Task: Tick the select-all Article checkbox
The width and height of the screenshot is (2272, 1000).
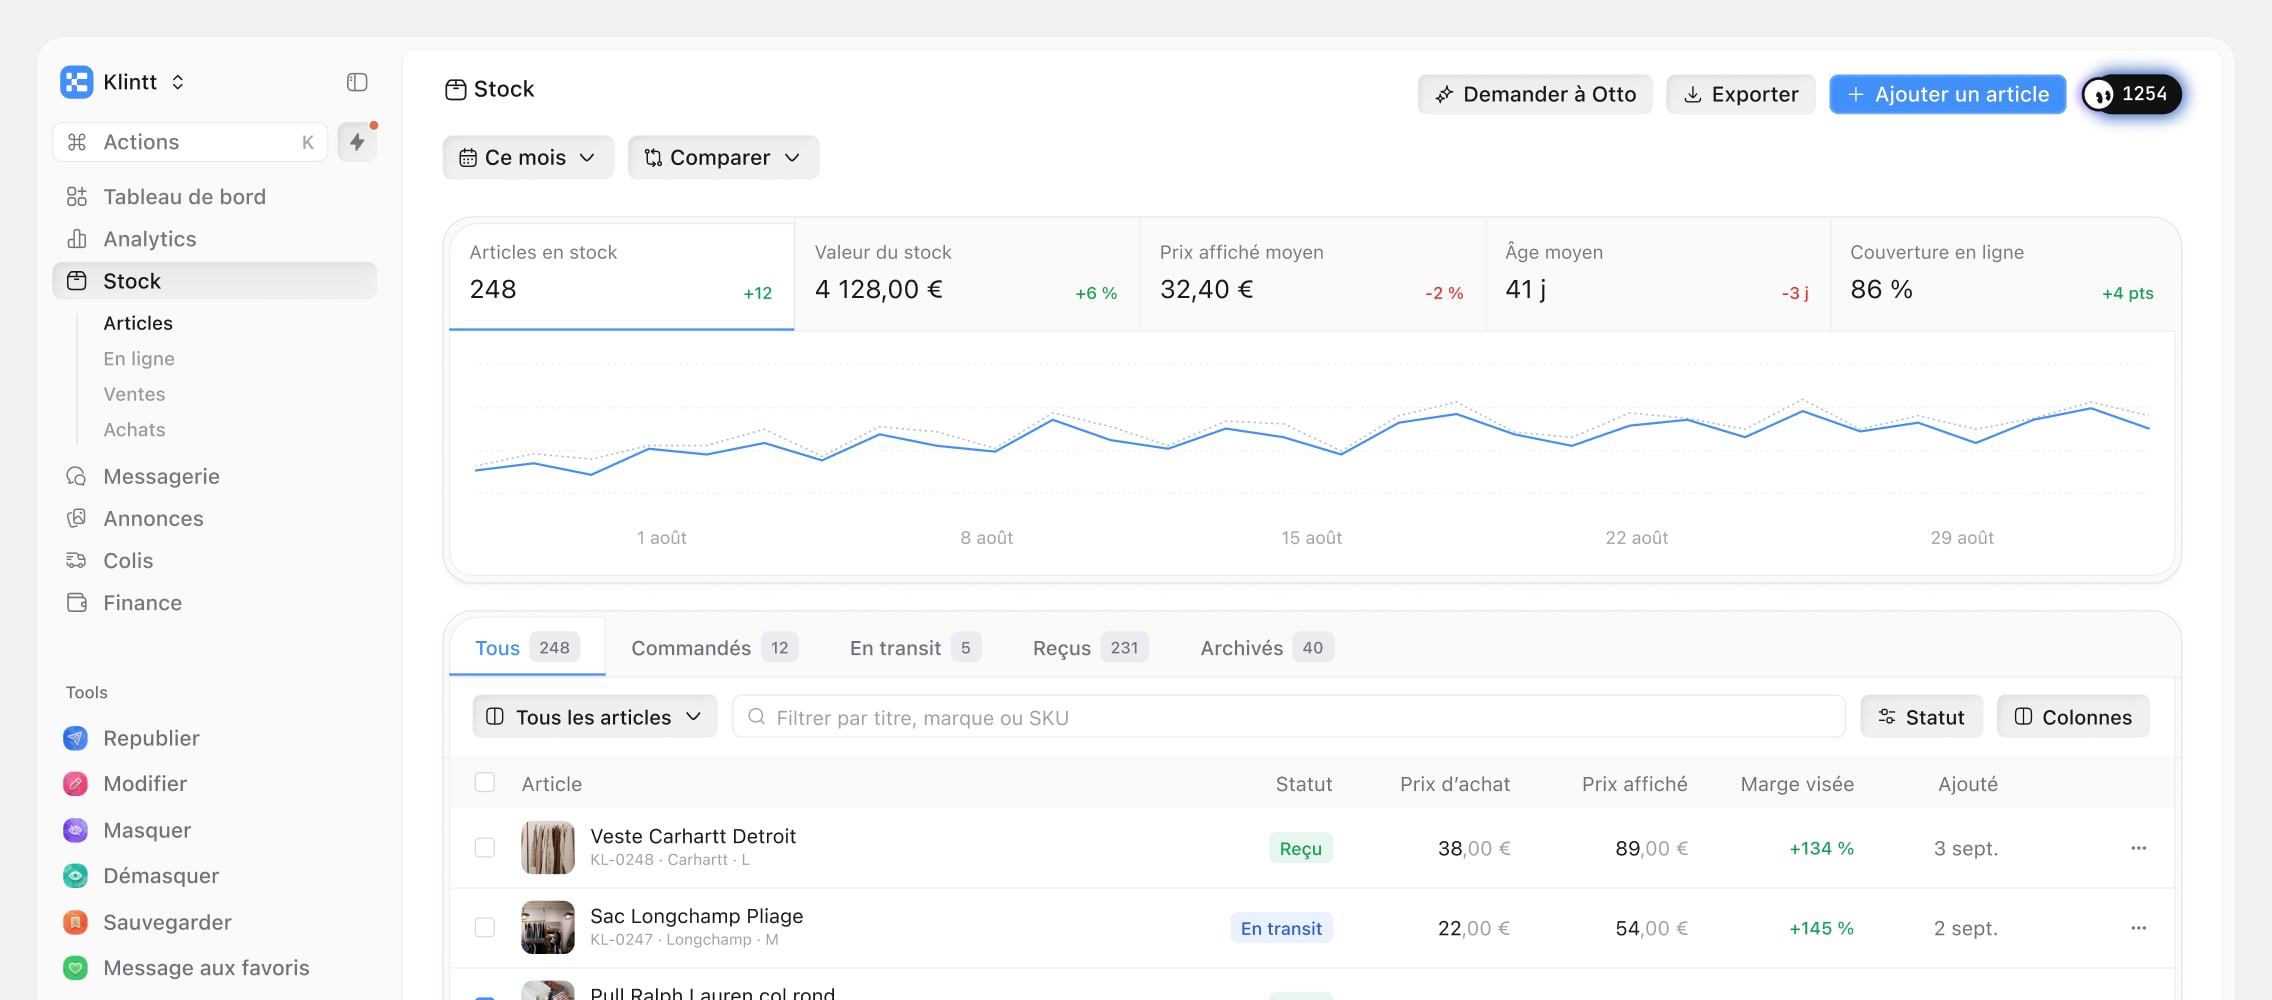Action: 485,783
